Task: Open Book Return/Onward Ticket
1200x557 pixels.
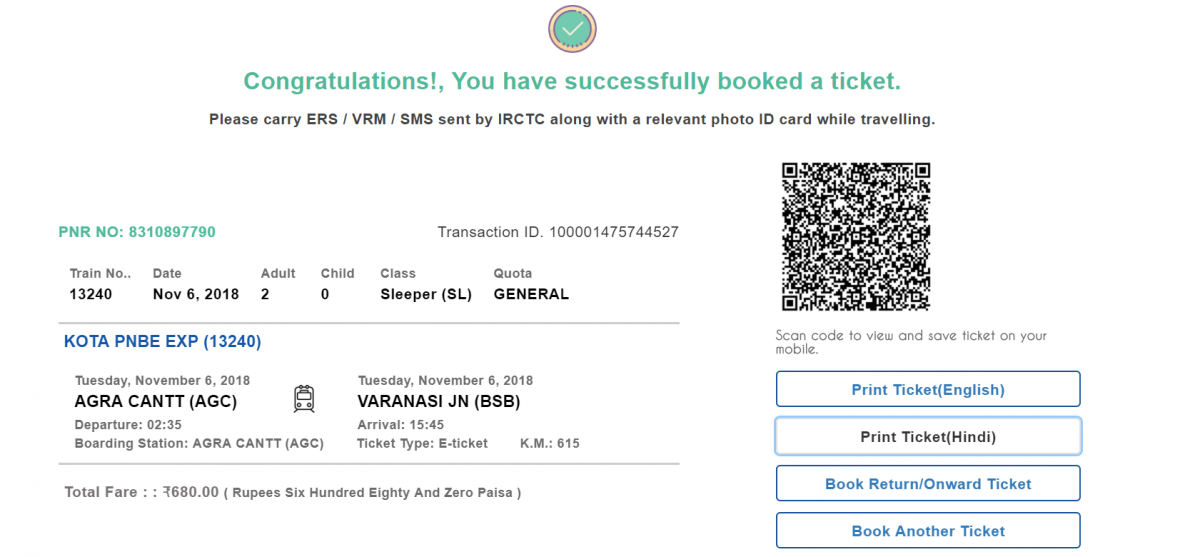Action: 928,484
